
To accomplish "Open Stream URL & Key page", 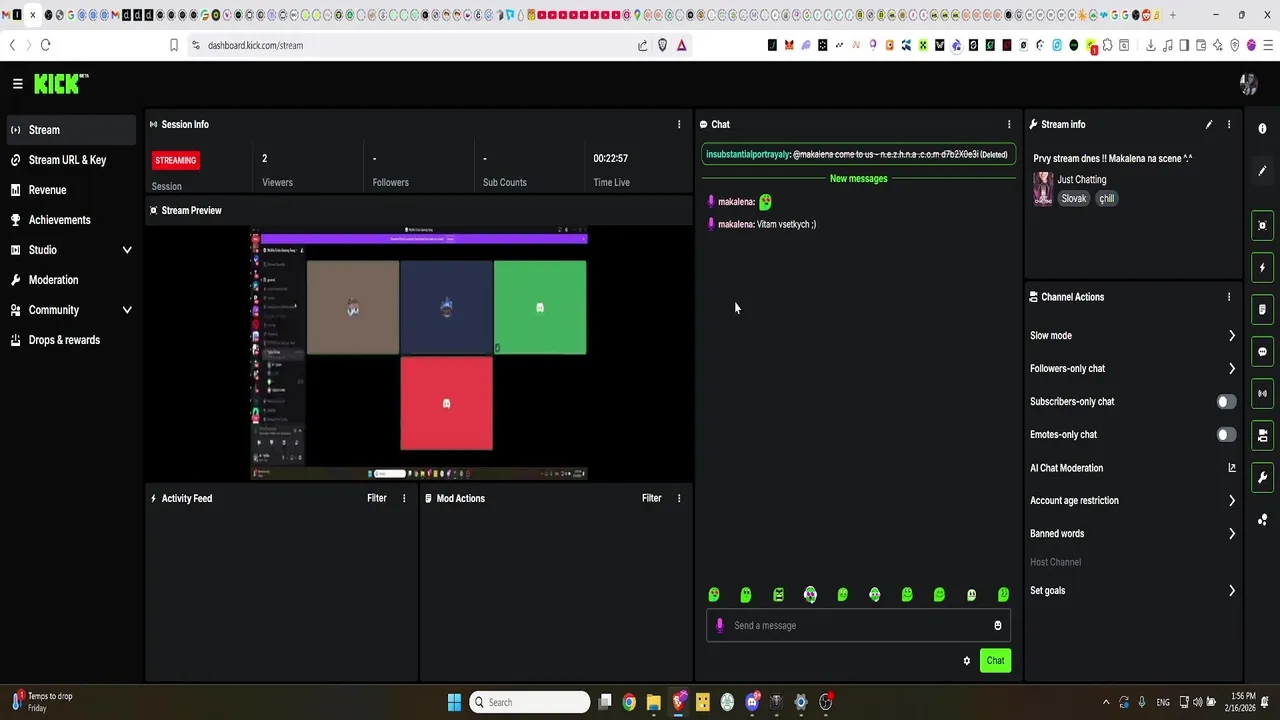I will pyautogui.click(x=68, y=160).
